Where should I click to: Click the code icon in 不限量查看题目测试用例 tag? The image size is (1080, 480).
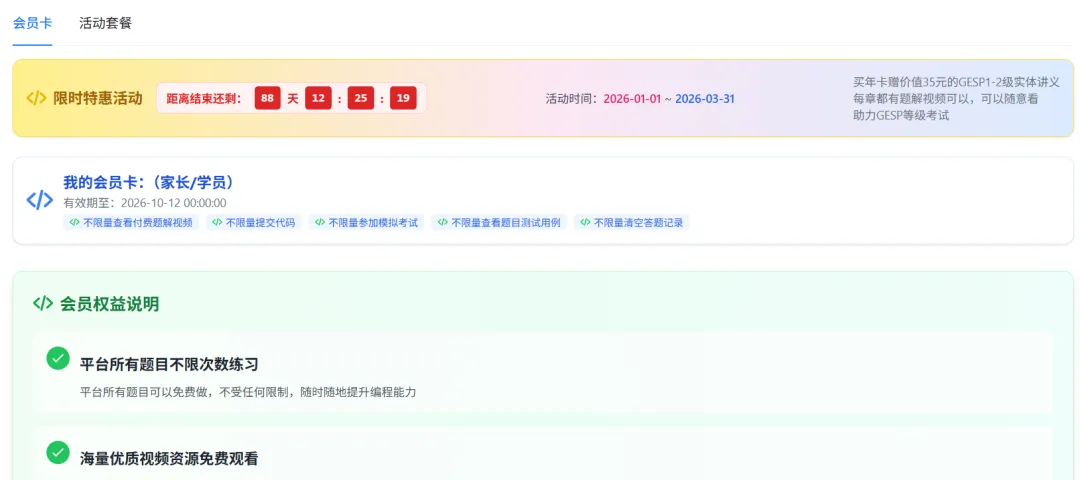click(x=443, y=222)
